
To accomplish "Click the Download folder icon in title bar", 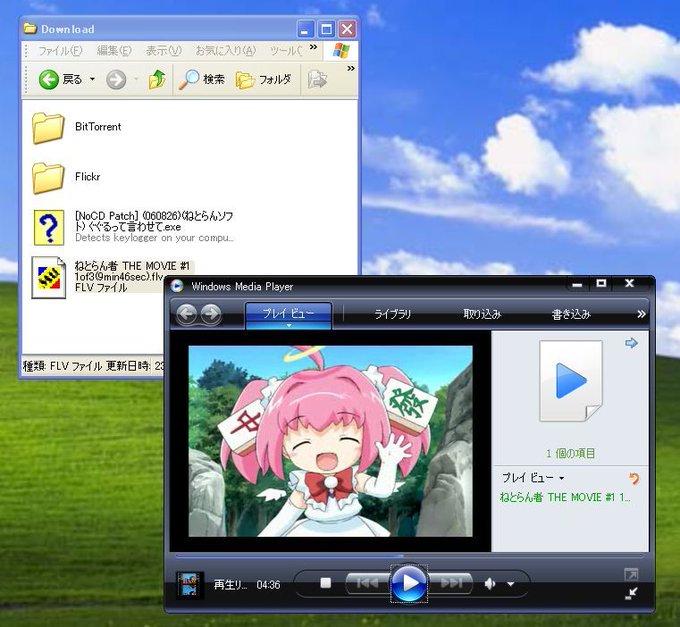I will pos(30,29).
